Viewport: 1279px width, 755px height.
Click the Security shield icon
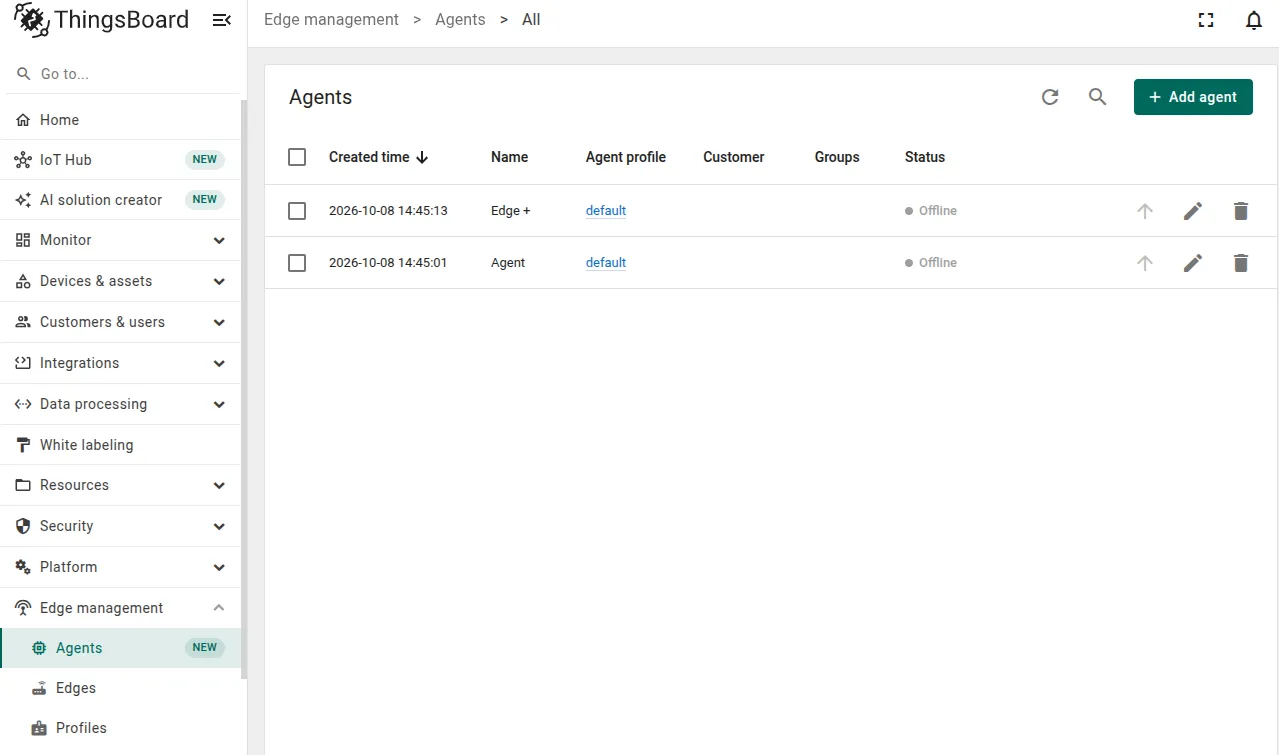[x=23, y=526]
